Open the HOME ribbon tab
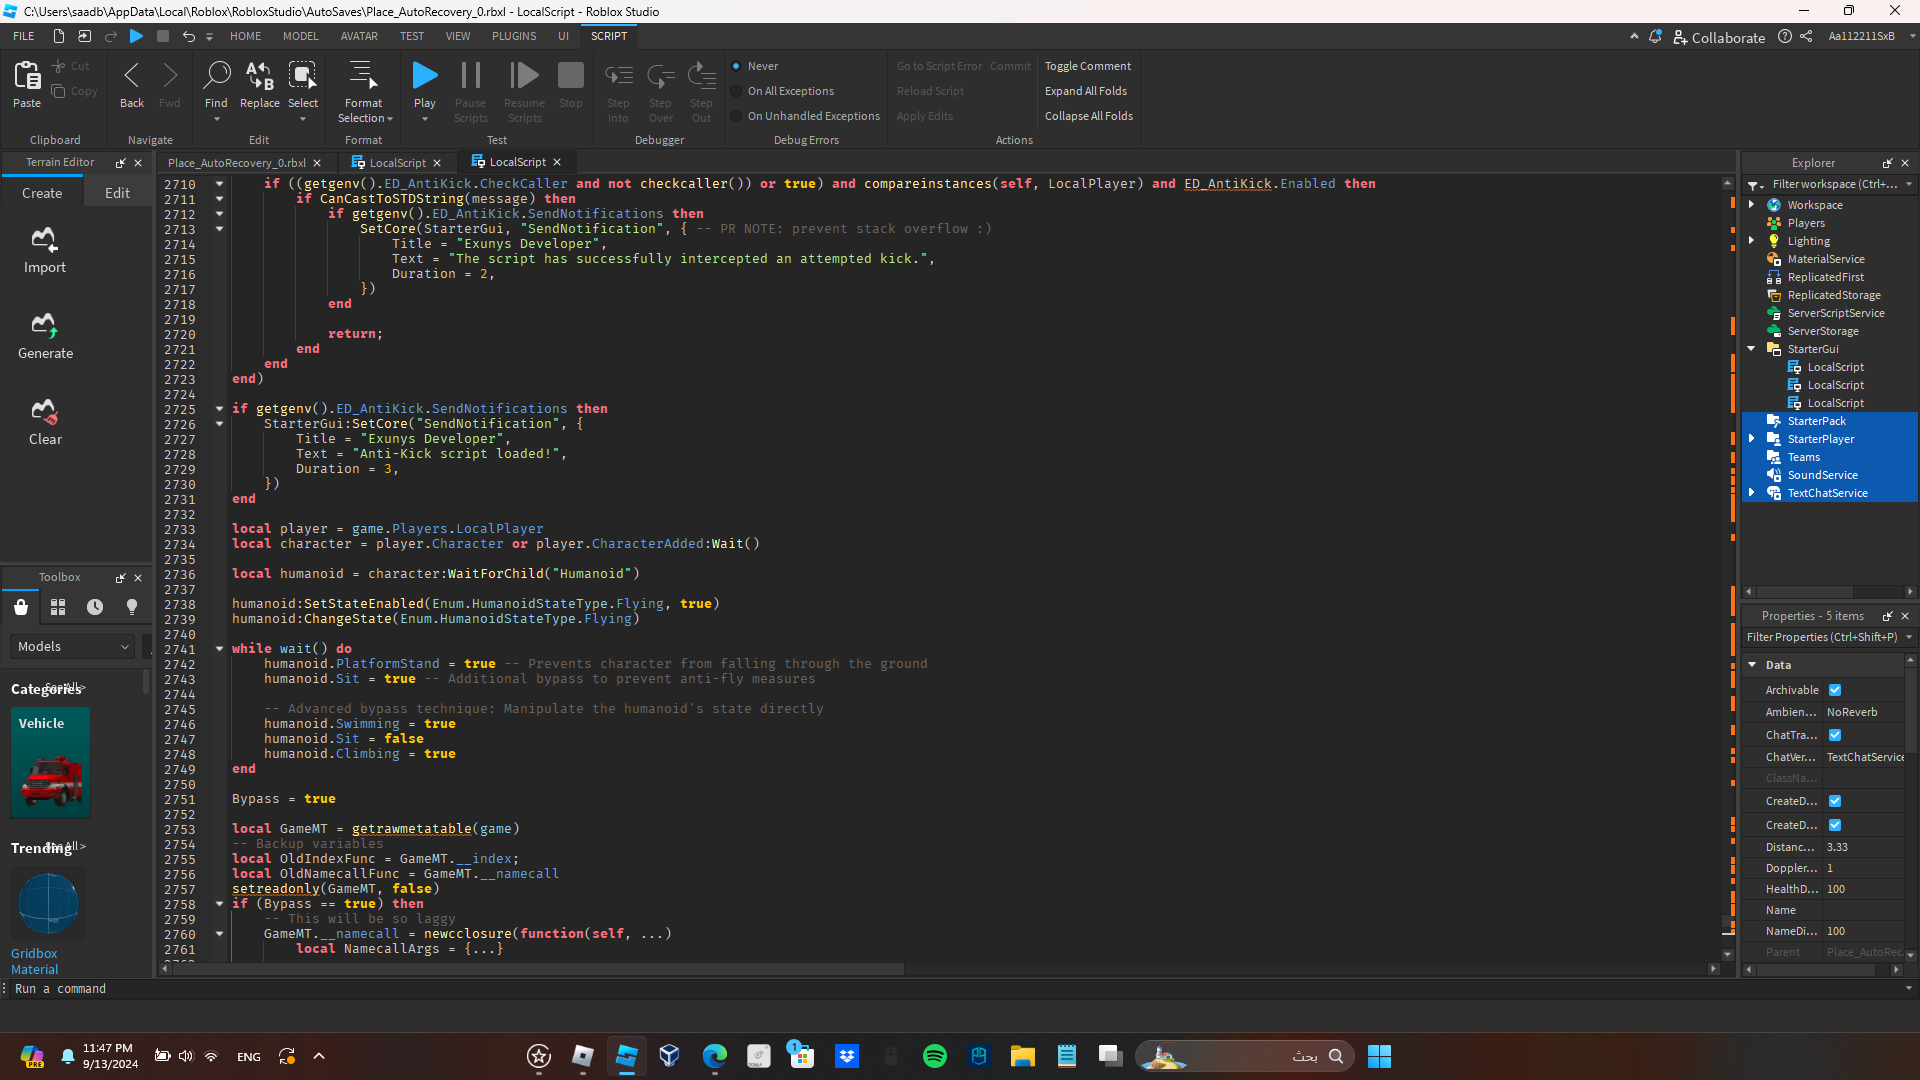This screenshot has width=1920, height=1080. pyautogui.click(x=245, y=36)
